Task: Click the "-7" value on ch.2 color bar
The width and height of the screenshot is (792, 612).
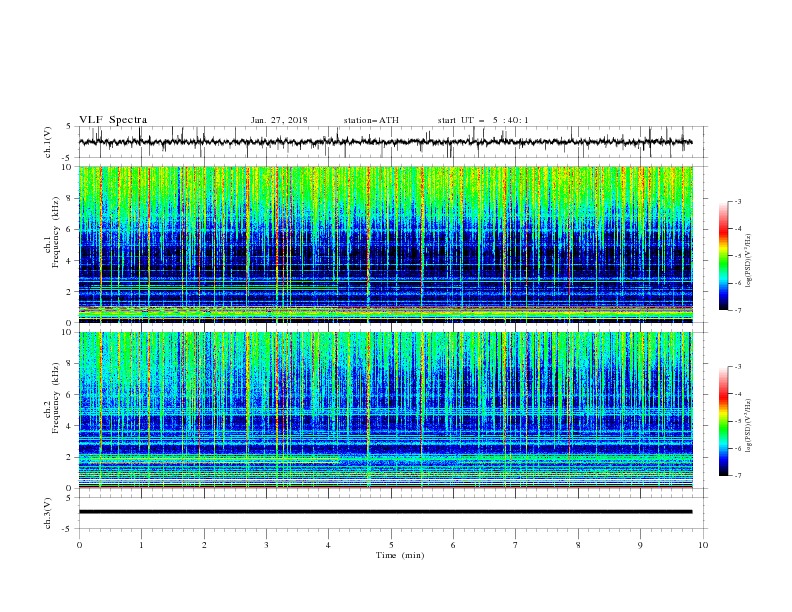Action: click(737, 476)
